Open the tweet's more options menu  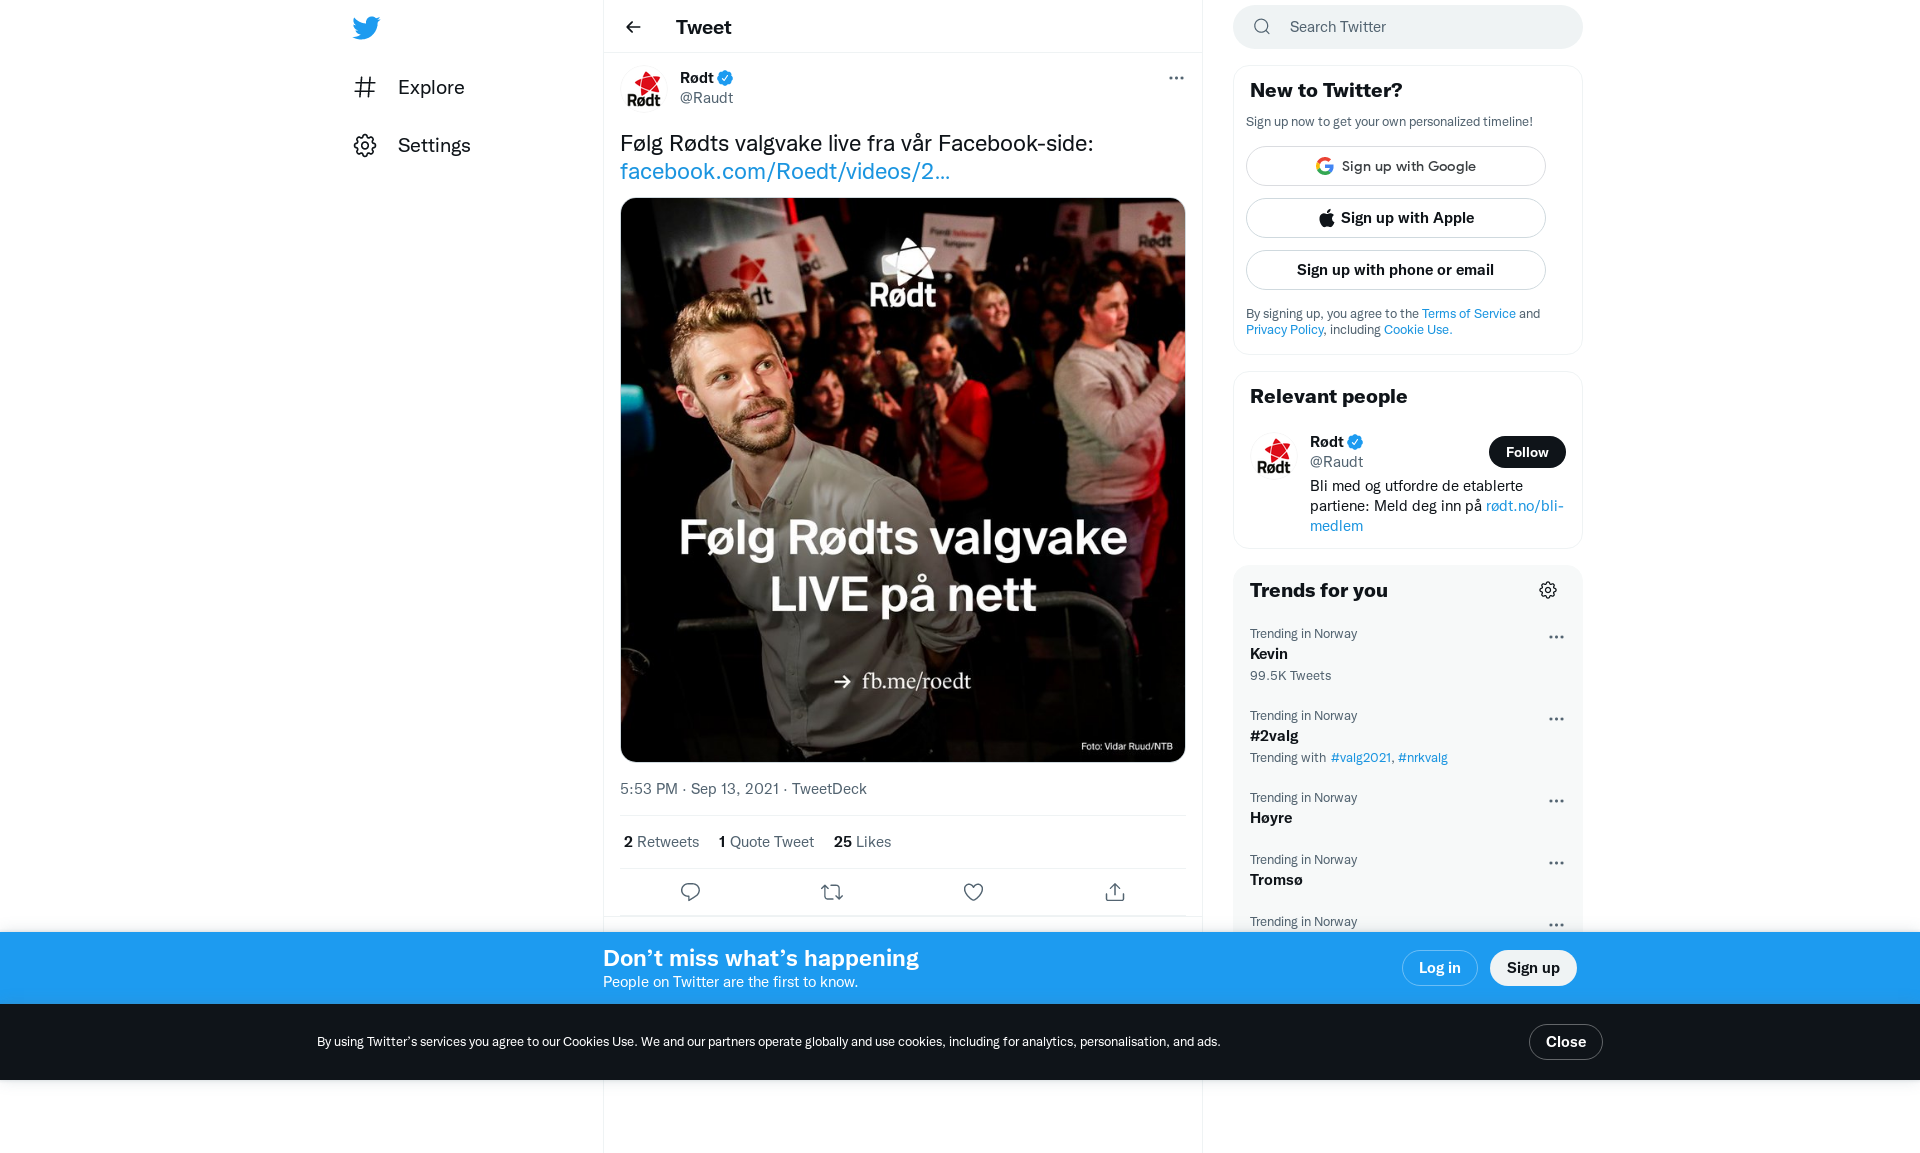[x=1176, y=78]
